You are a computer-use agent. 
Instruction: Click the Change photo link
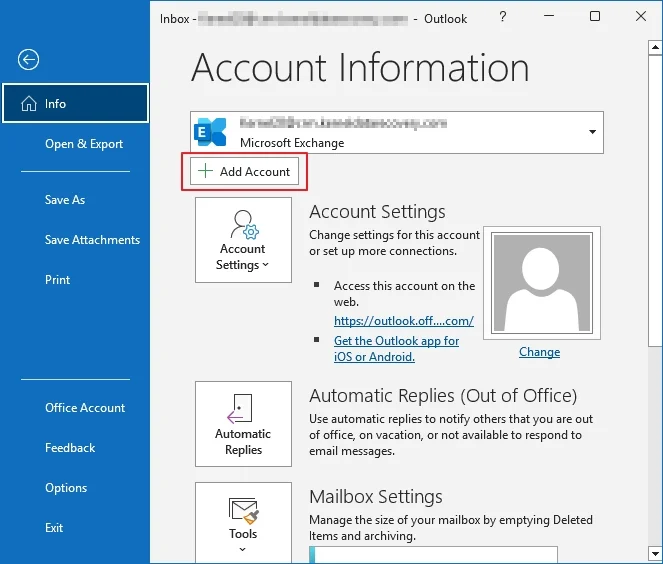pos(540,352)
